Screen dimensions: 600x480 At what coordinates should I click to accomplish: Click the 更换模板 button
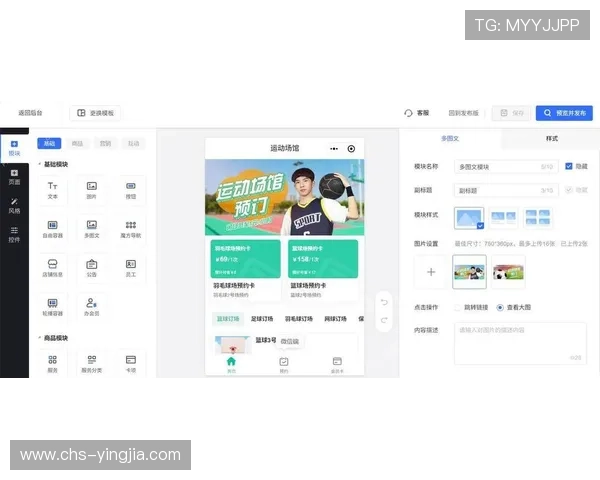(95, 113)
